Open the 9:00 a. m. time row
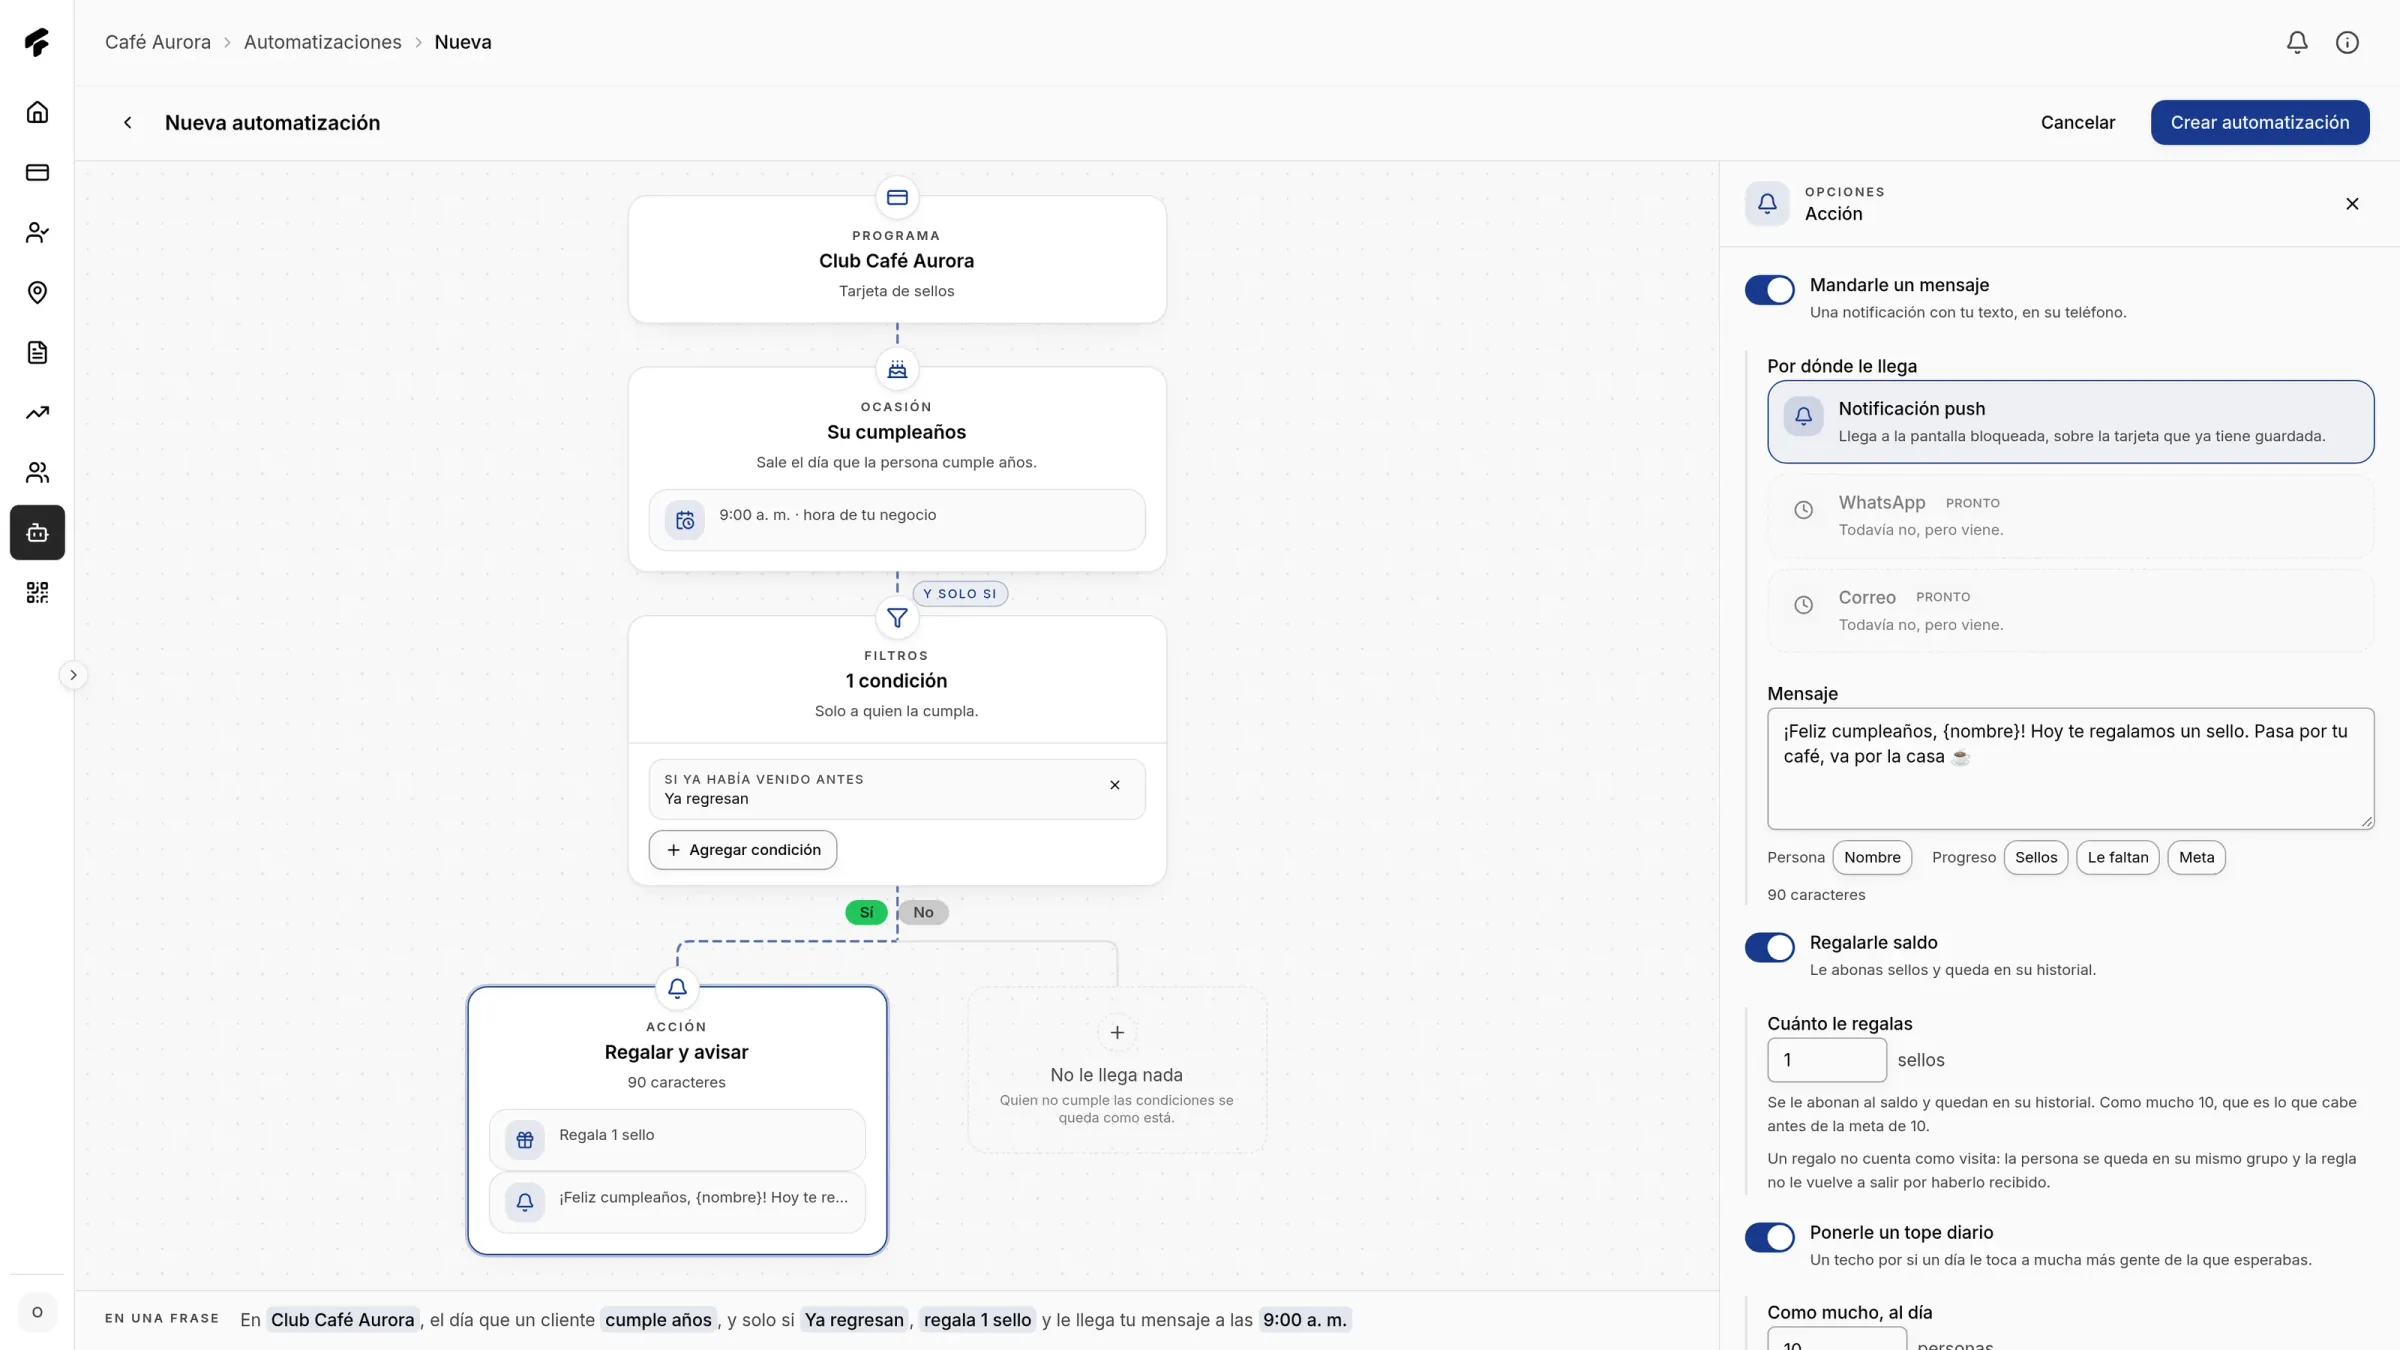Screen dimensions: 2400x1350 pos(897,519)
